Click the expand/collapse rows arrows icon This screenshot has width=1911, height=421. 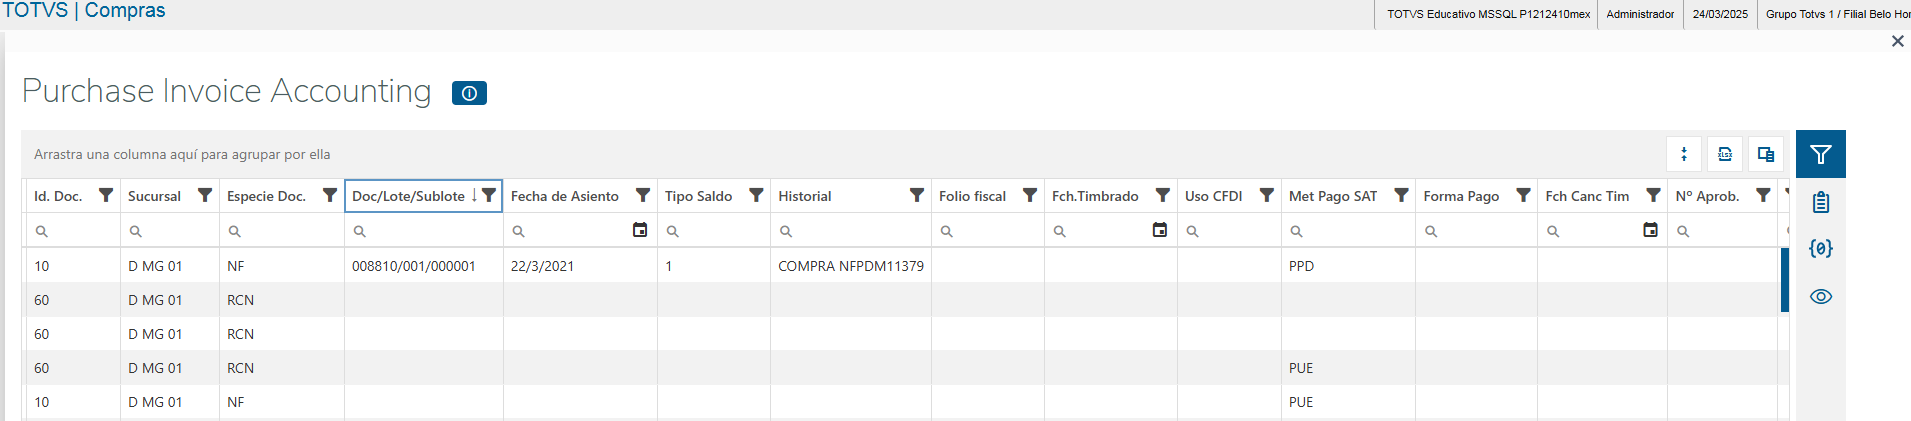pyautogui.click(x=1684, y=154)
